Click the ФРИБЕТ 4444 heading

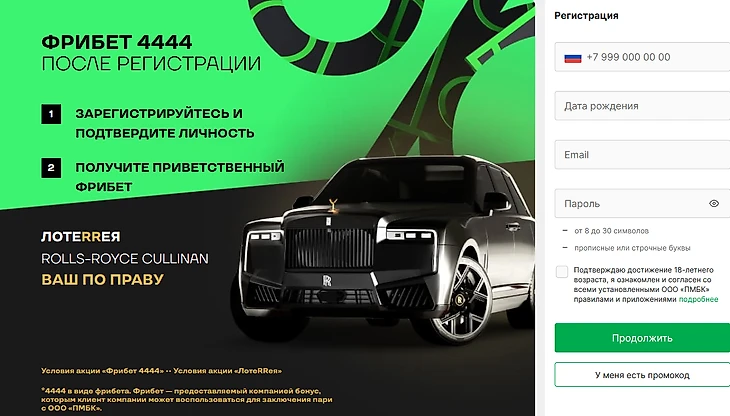pos(116,42)
